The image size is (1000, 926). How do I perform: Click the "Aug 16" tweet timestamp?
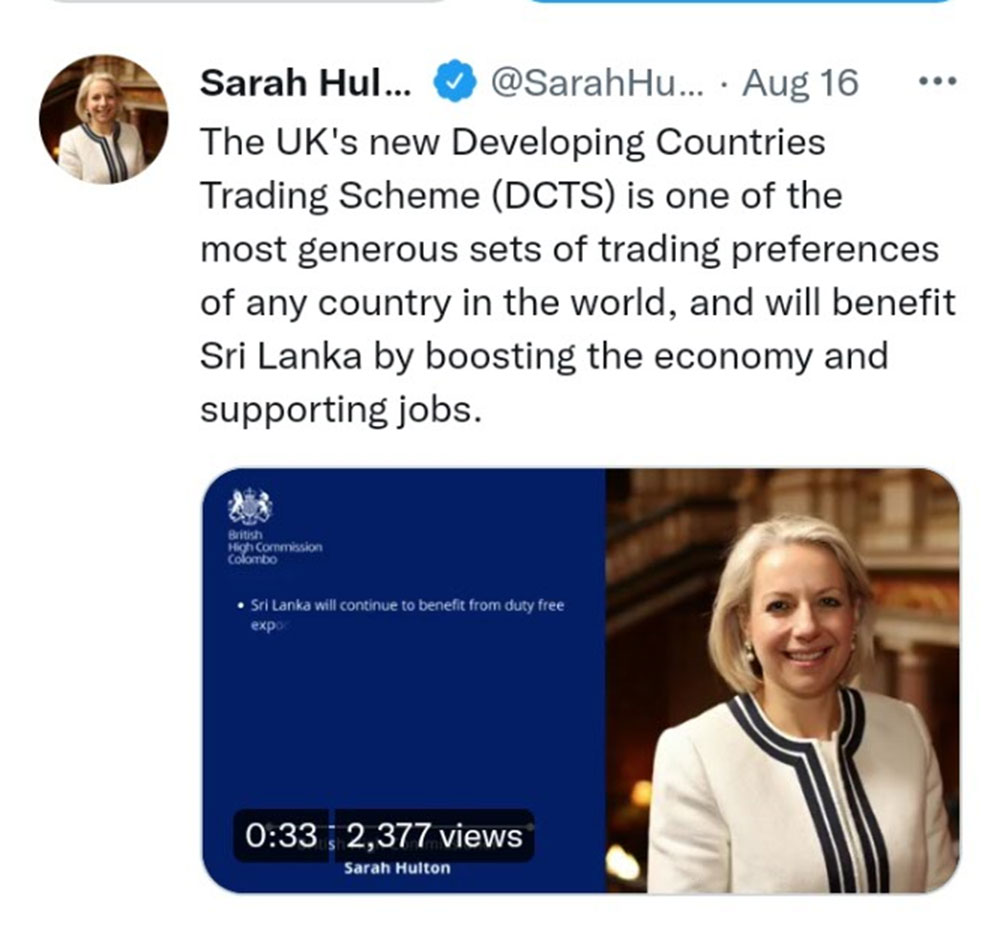(x=801, y=84)
